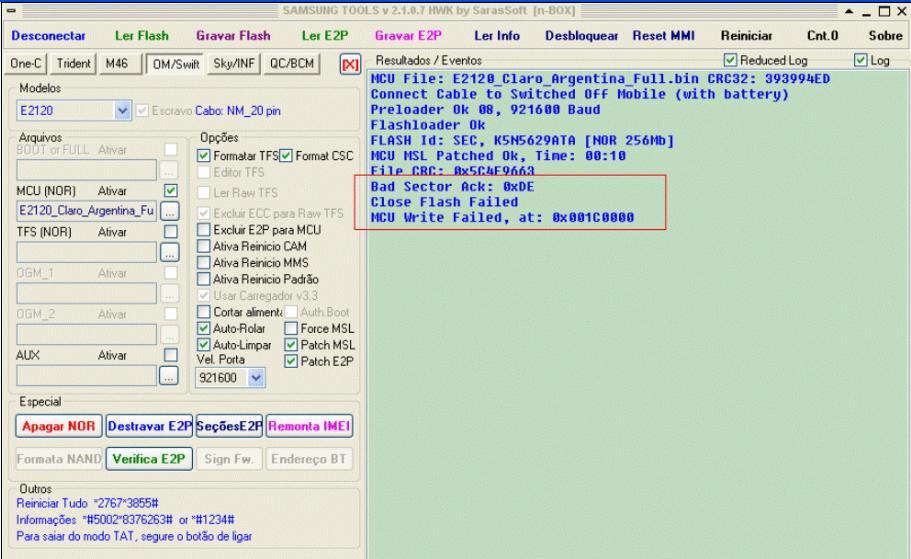Open Vel. Porta 921600 dropdown

click(x=256, y=378)
